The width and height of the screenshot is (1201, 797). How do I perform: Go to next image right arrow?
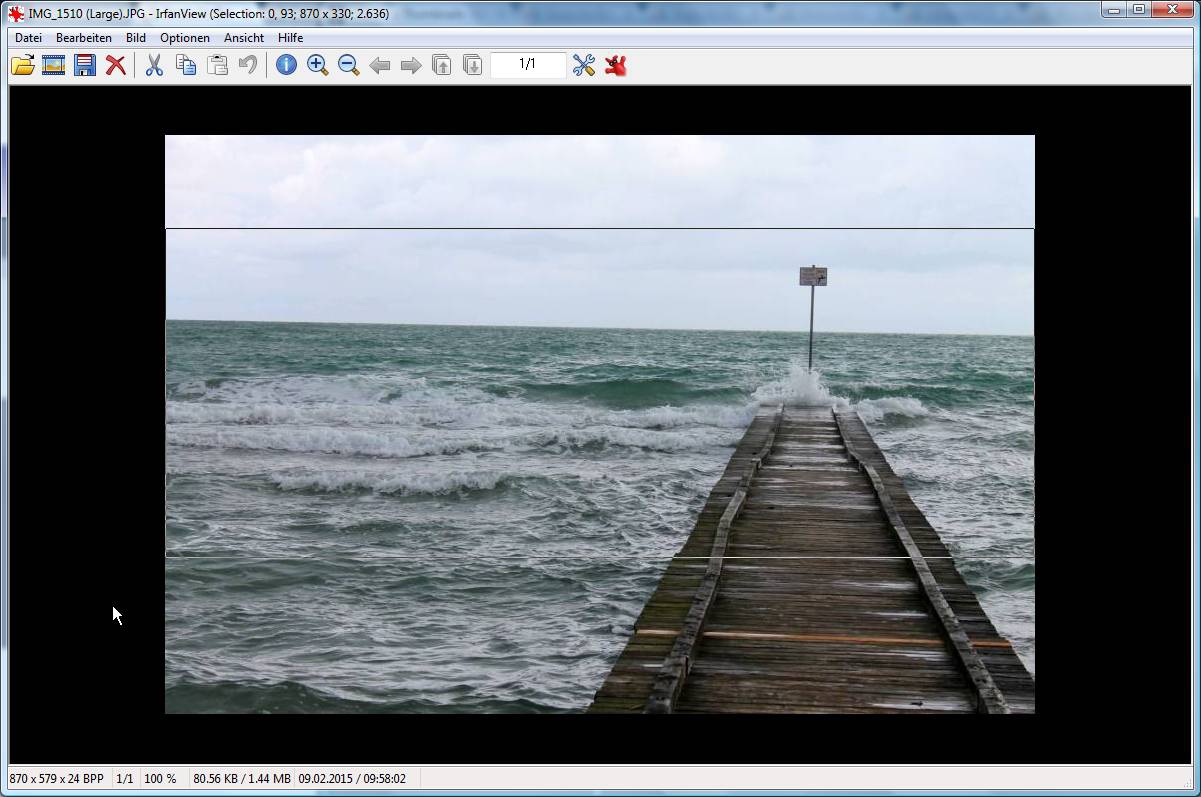411,65
